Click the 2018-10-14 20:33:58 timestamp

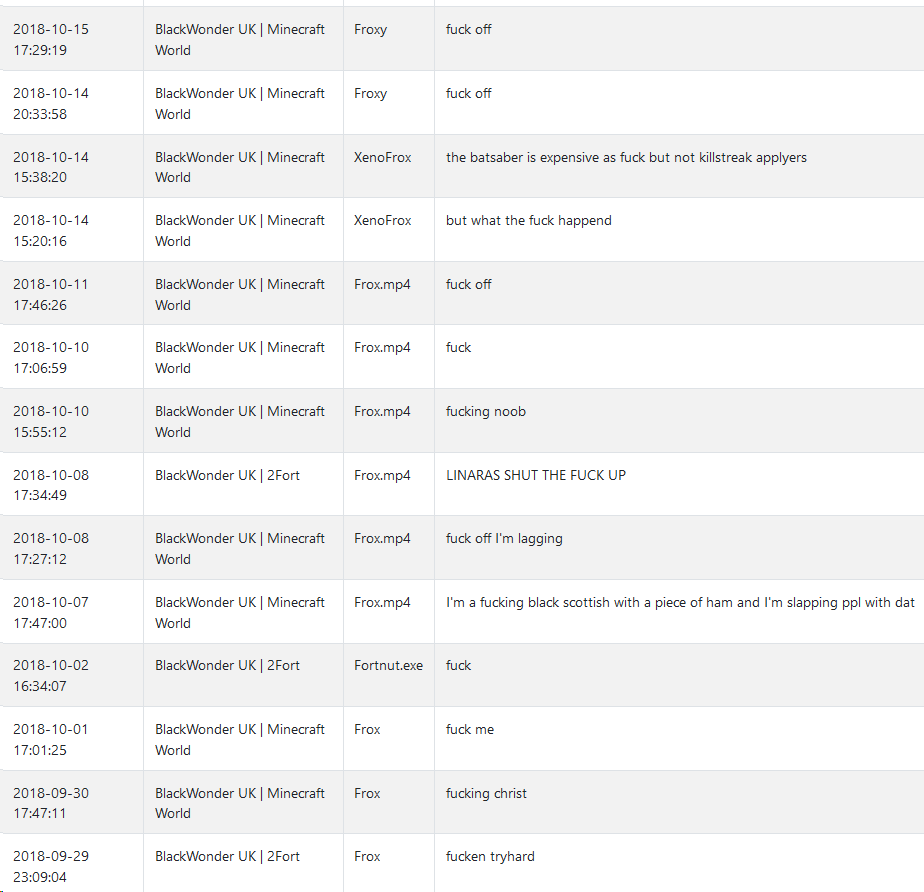51,104
